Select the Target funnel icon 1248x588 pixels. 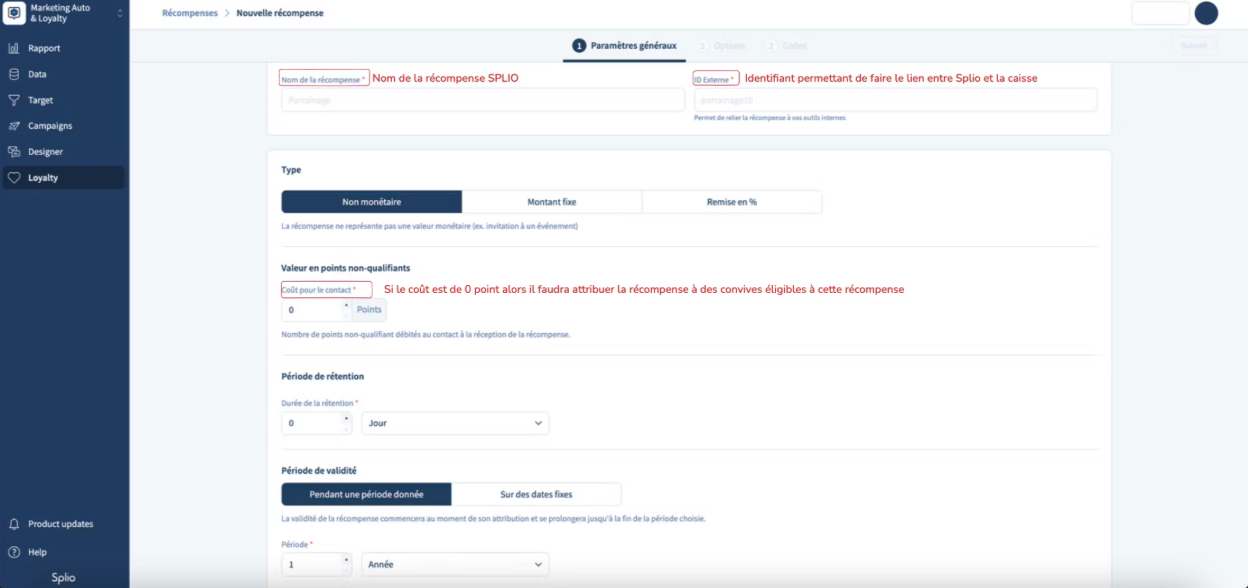(14, 100)
